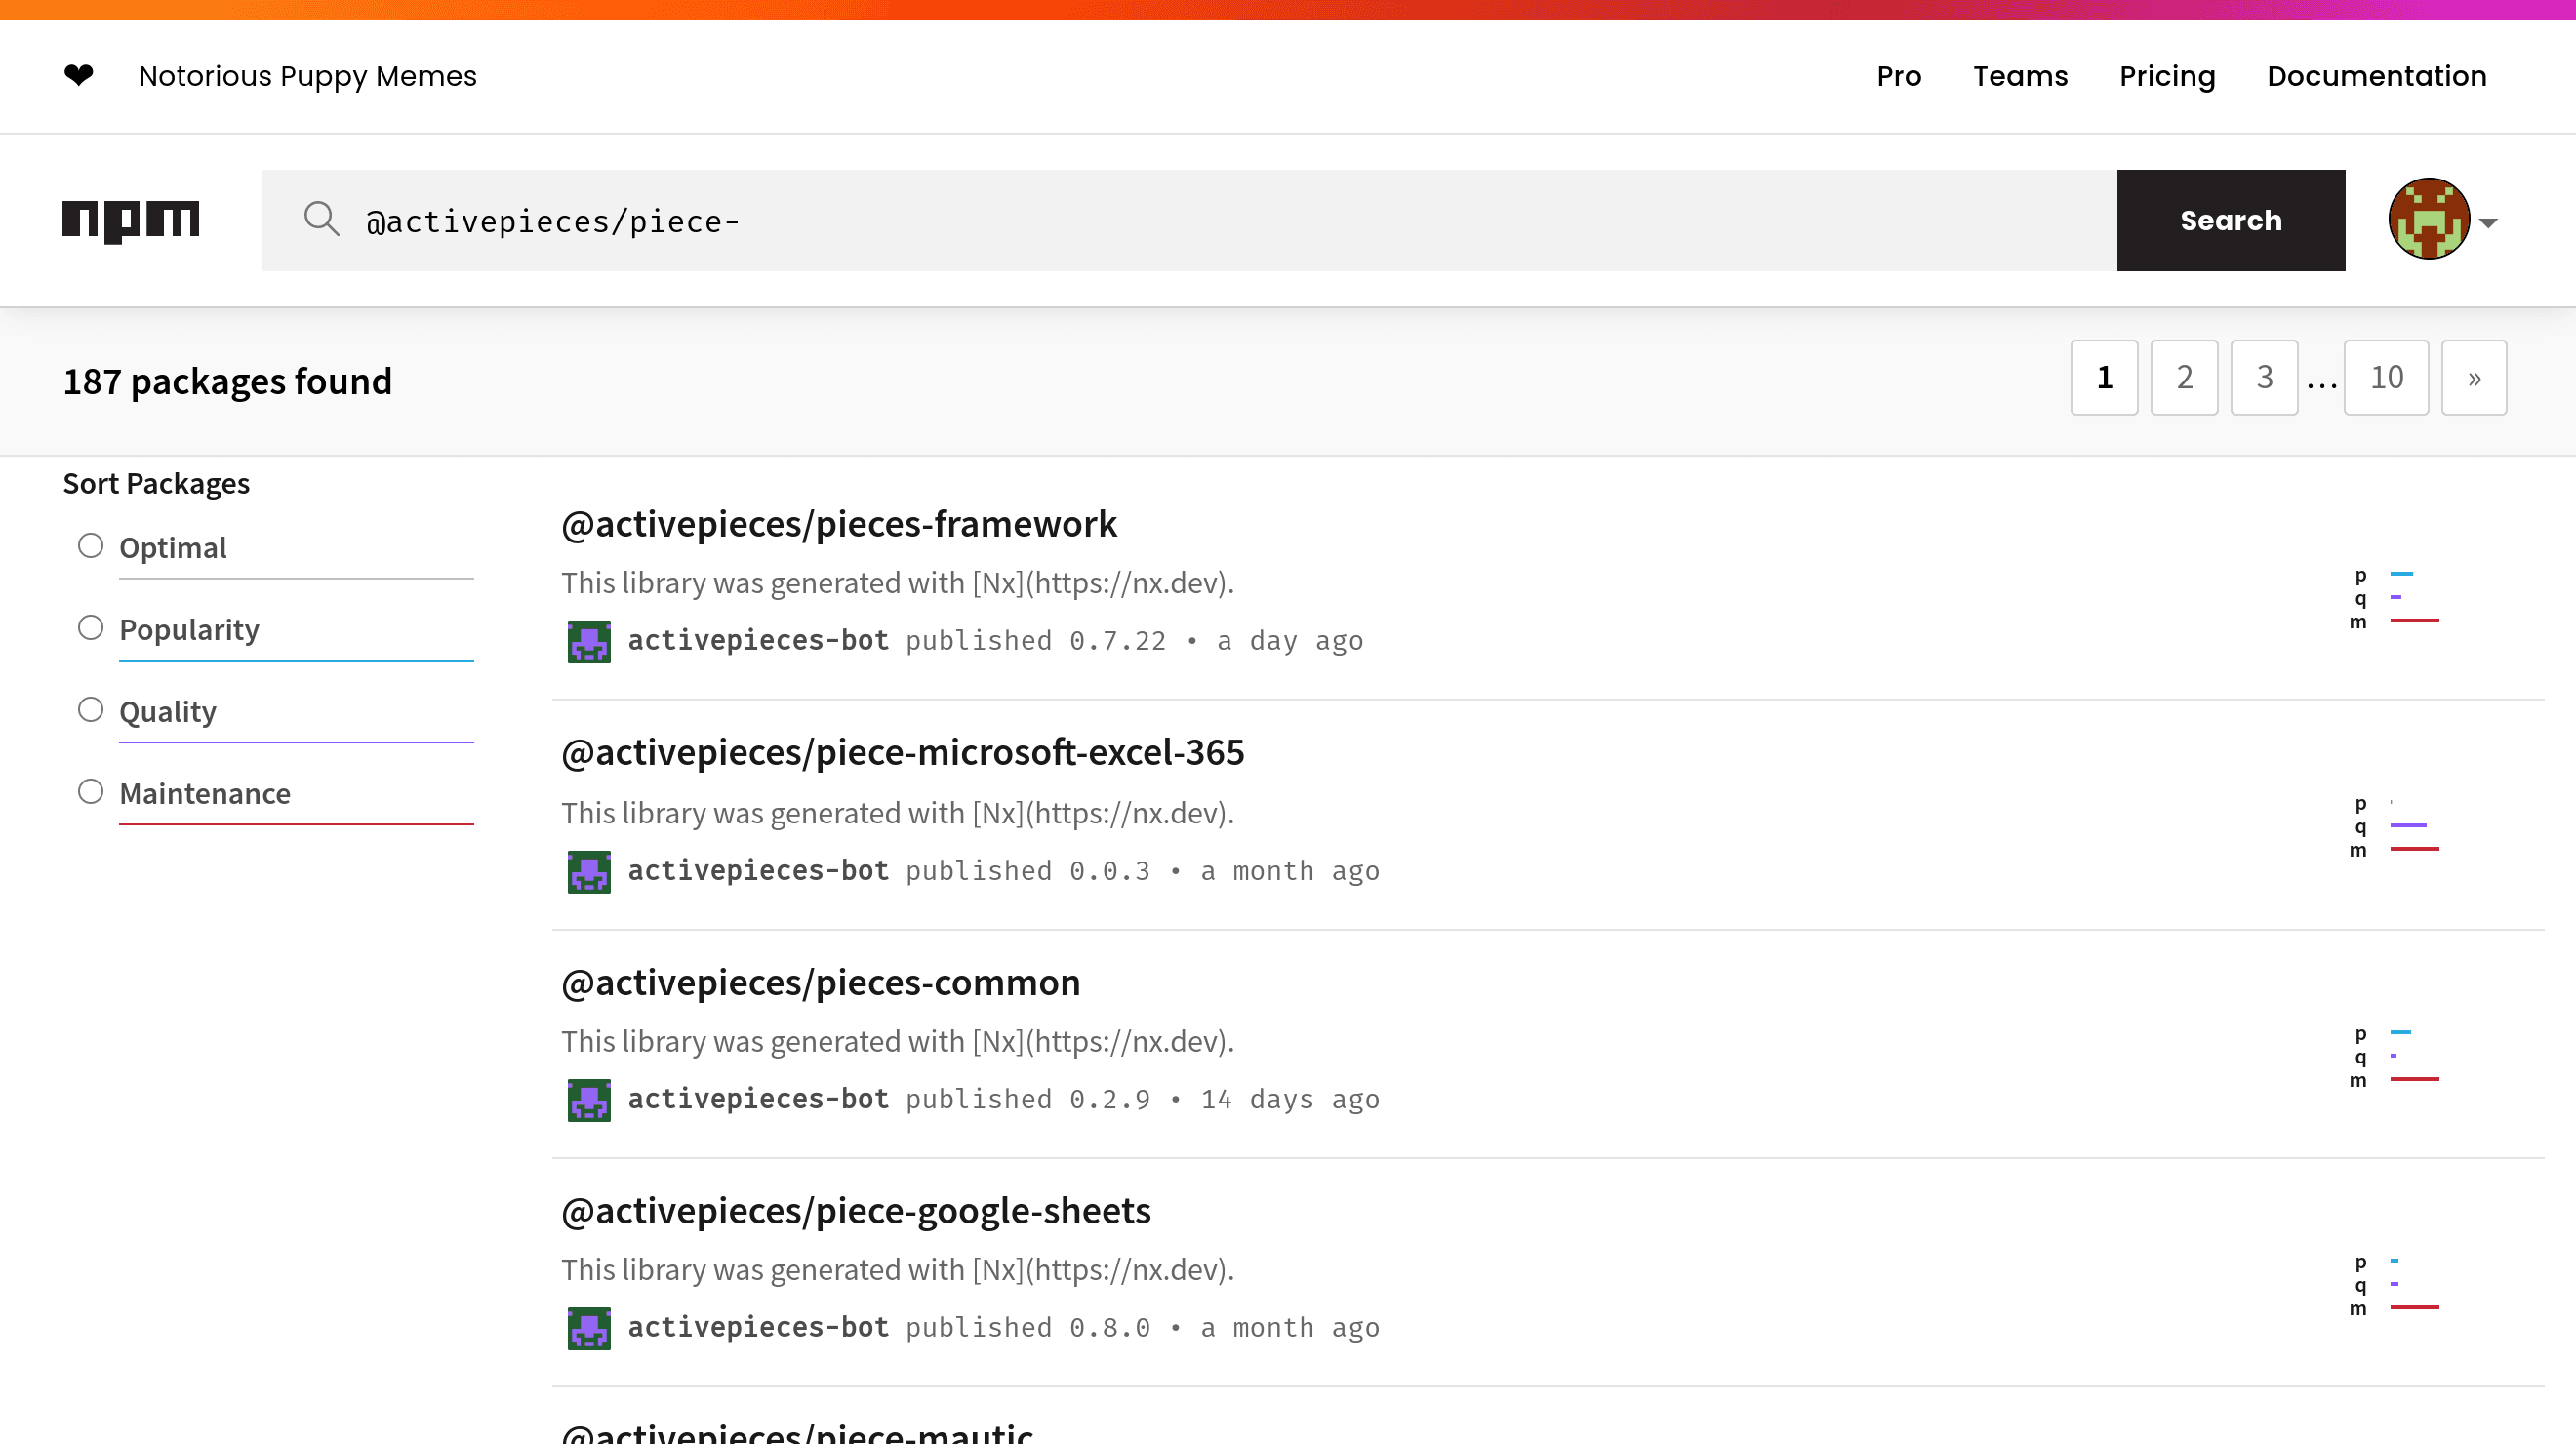Click the pieces-framework Nx description text
The width and height of the screenshot is (2576, 1444).
(898, 583)
